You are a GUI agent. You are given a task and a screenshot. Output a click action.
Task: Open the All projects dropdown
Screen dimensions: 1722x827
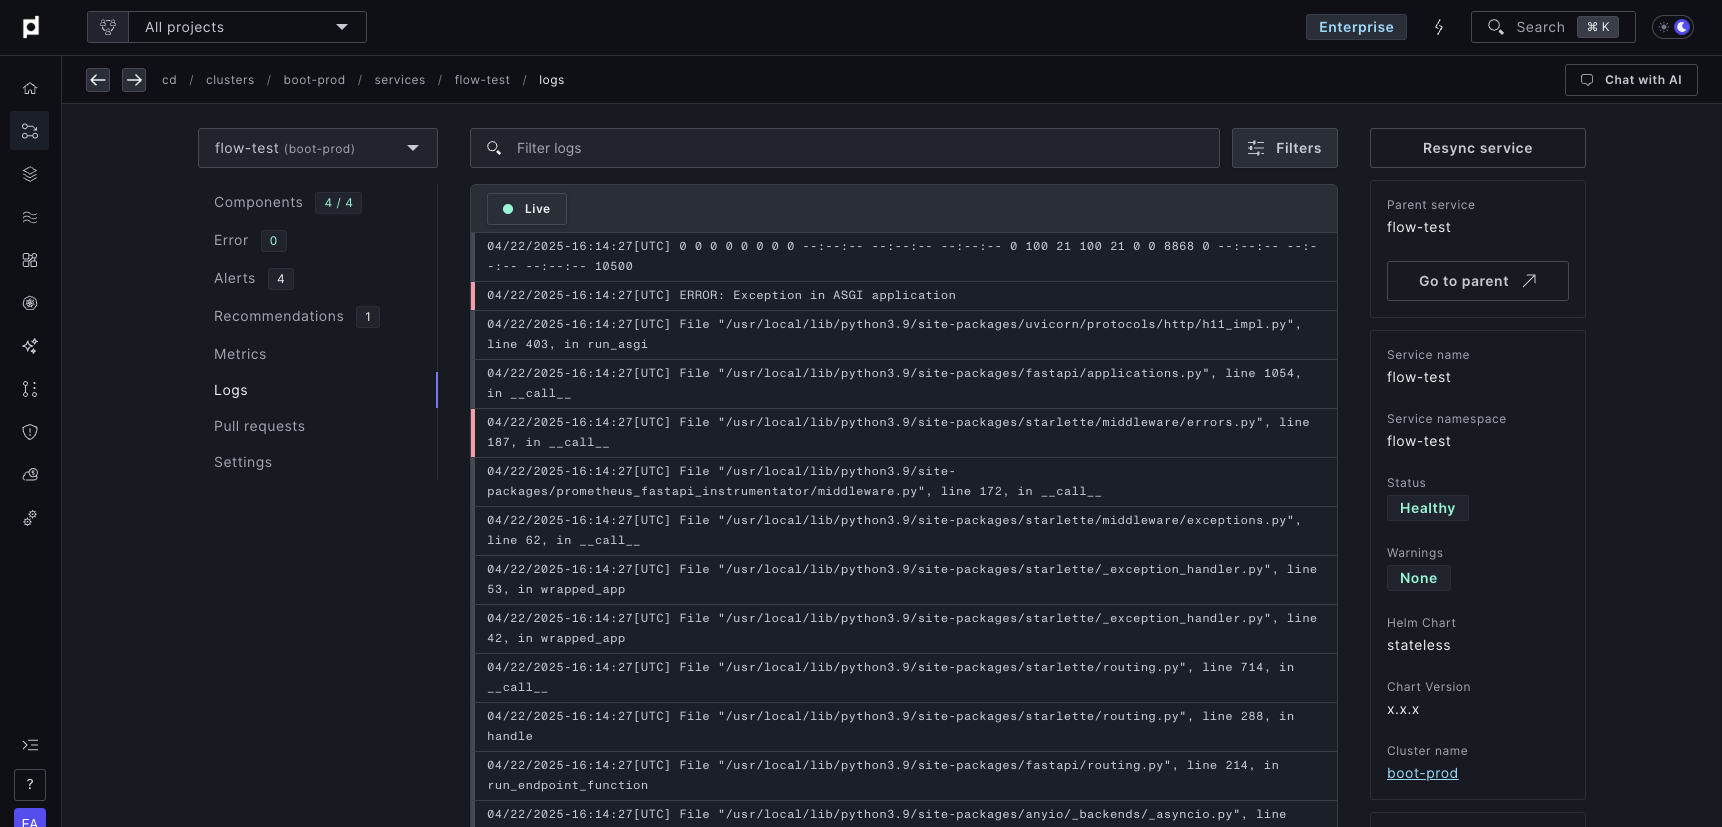click(246, 27)
